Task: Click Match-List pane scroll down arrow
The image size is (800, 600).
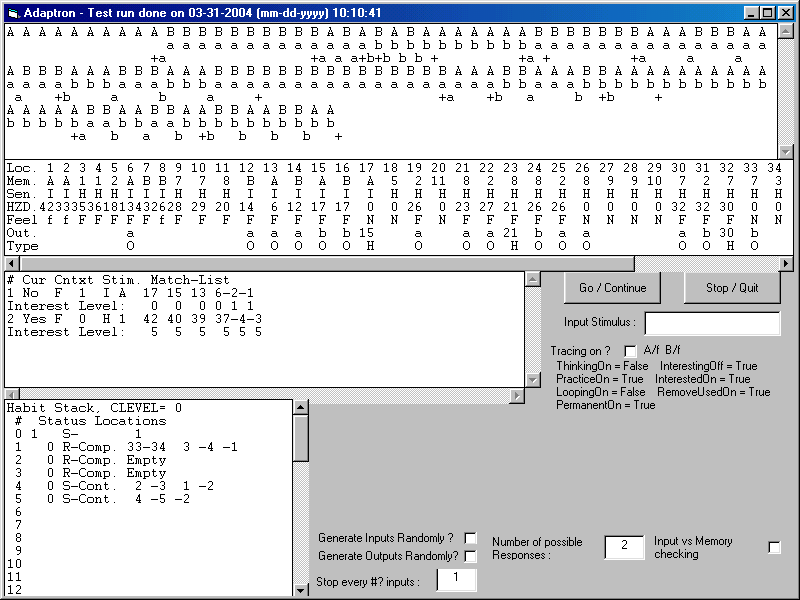Action: [x=533, y=380]
